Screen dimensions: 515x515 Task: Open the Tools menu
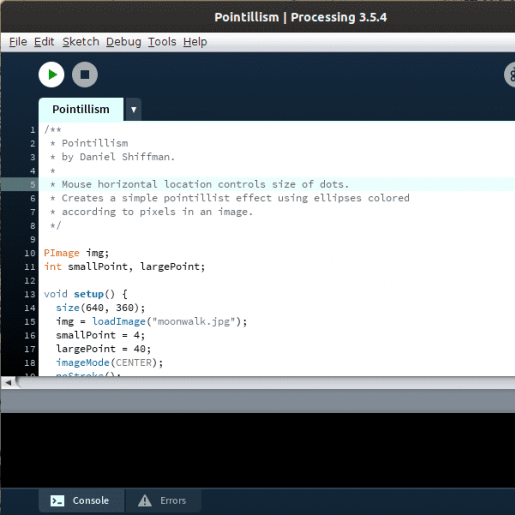click(x=162, y=42)
